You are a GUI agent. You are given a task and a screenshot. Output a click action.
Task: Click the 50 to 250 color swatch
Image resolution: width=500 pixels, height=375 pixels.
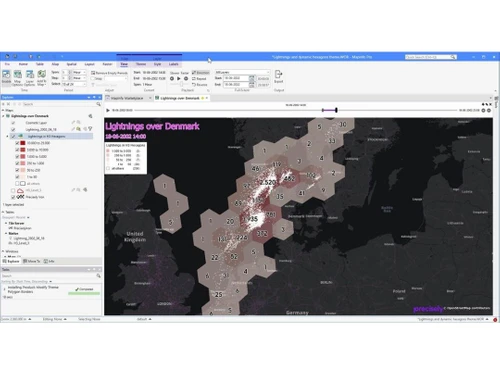pyautogui.click(x=23, y=170)
